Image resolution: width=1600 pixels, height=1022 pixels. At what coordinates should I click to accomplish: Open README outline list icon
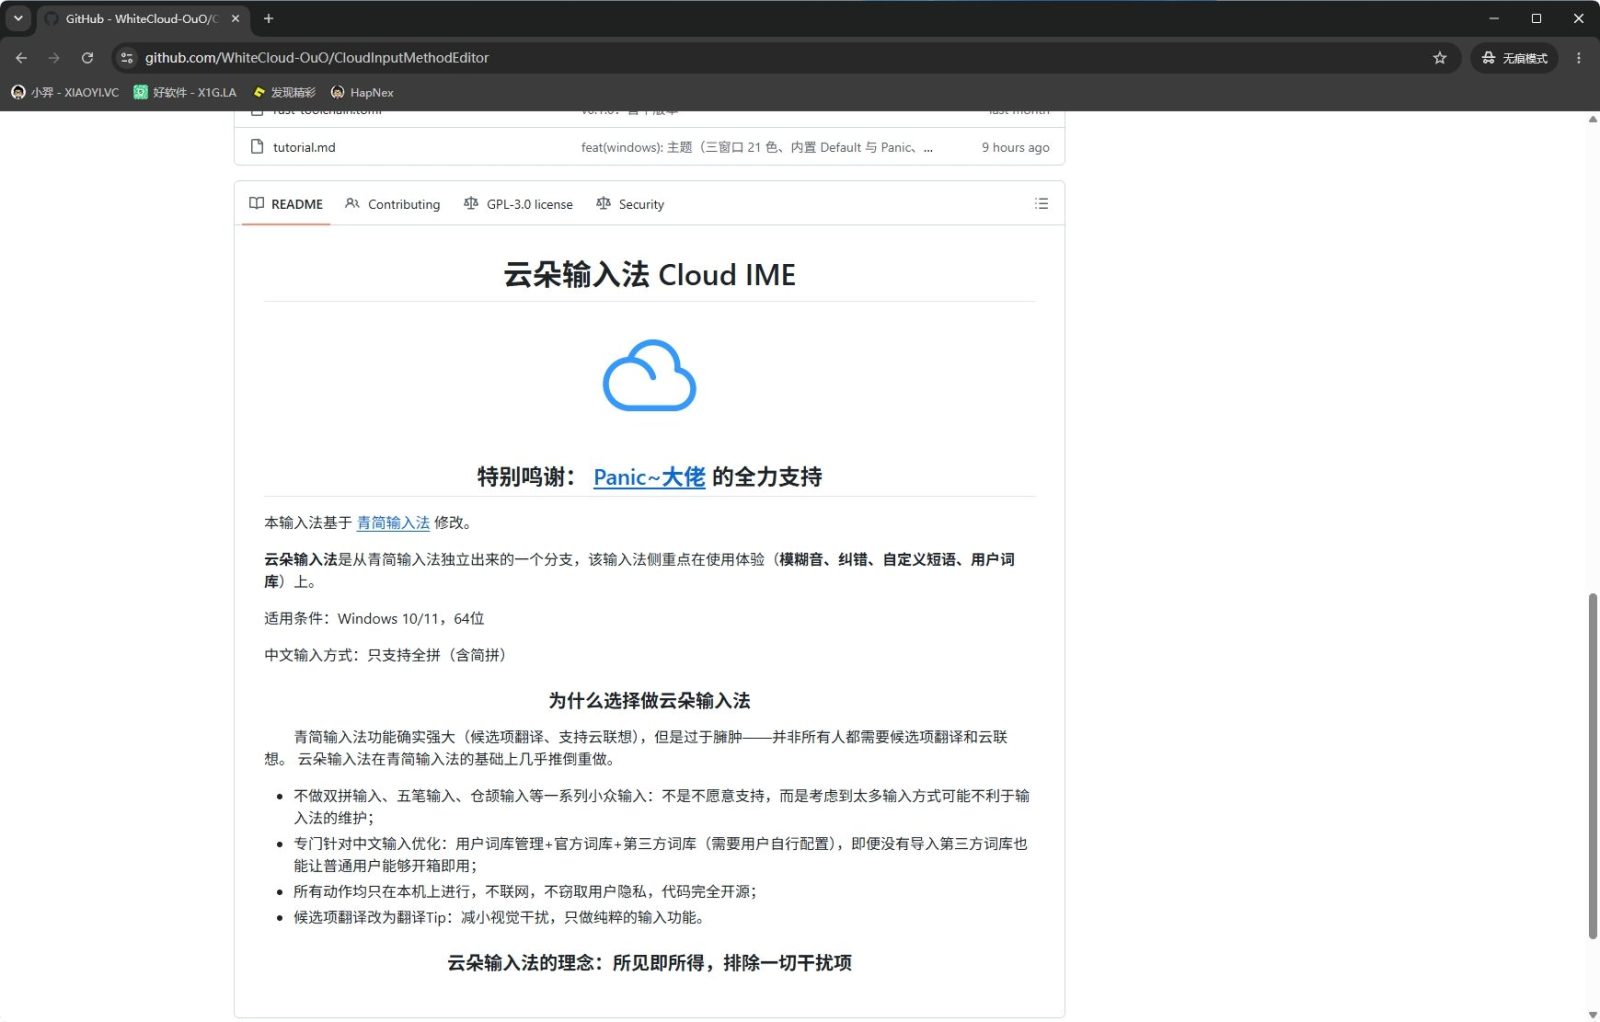pyautogui.click(x=1041, y=204)
